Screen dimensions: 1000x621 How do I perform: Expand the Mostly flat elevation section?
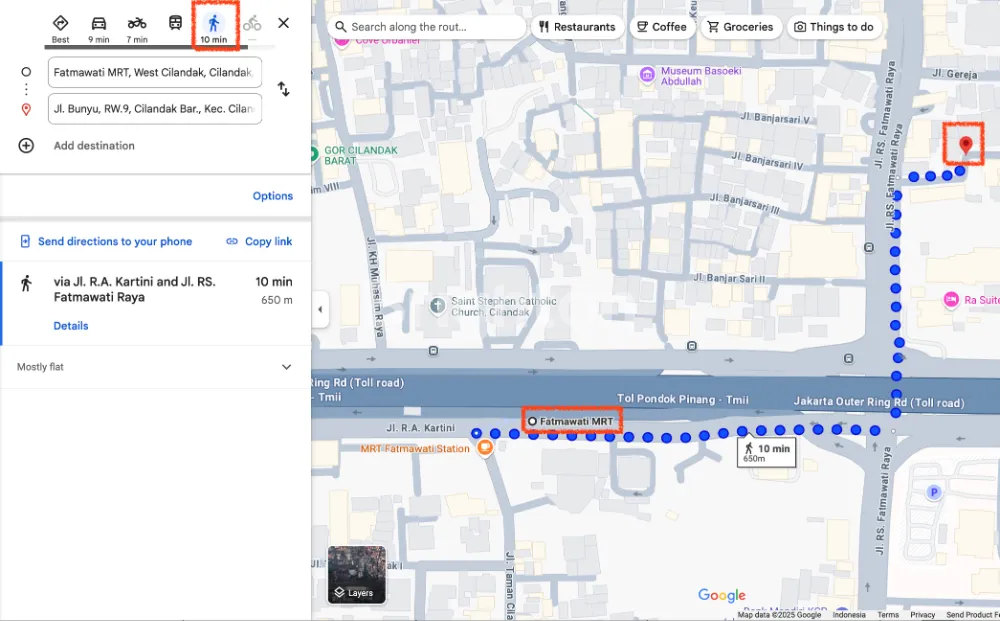click(x=286, y=367)
